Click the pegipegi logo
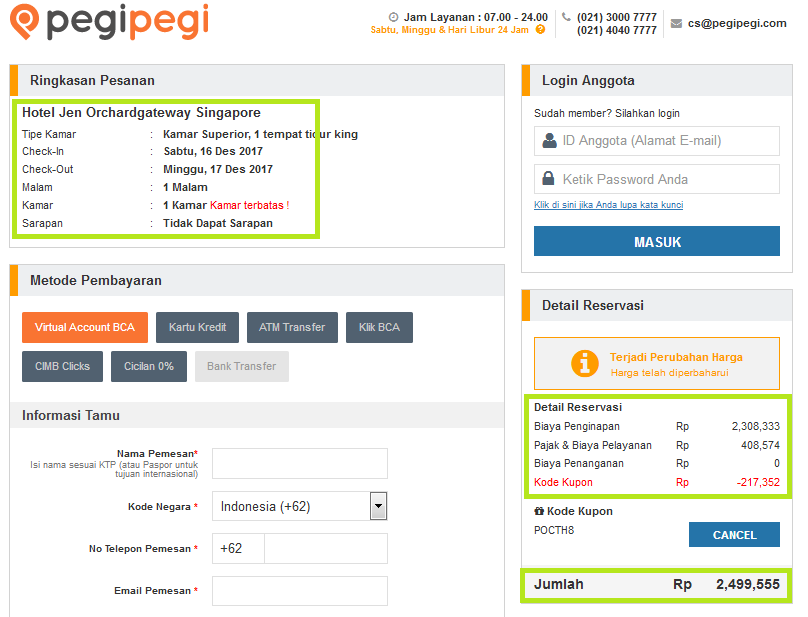 (x=110, y=22)
